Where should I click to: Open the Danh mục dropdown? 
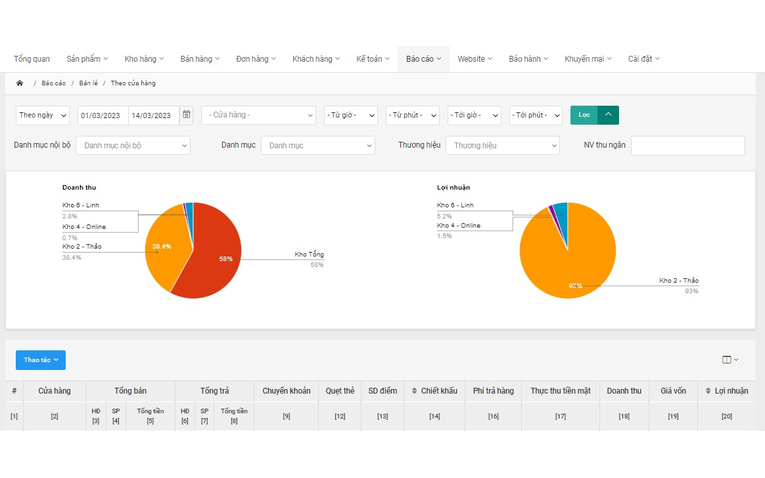pos(318,145)
